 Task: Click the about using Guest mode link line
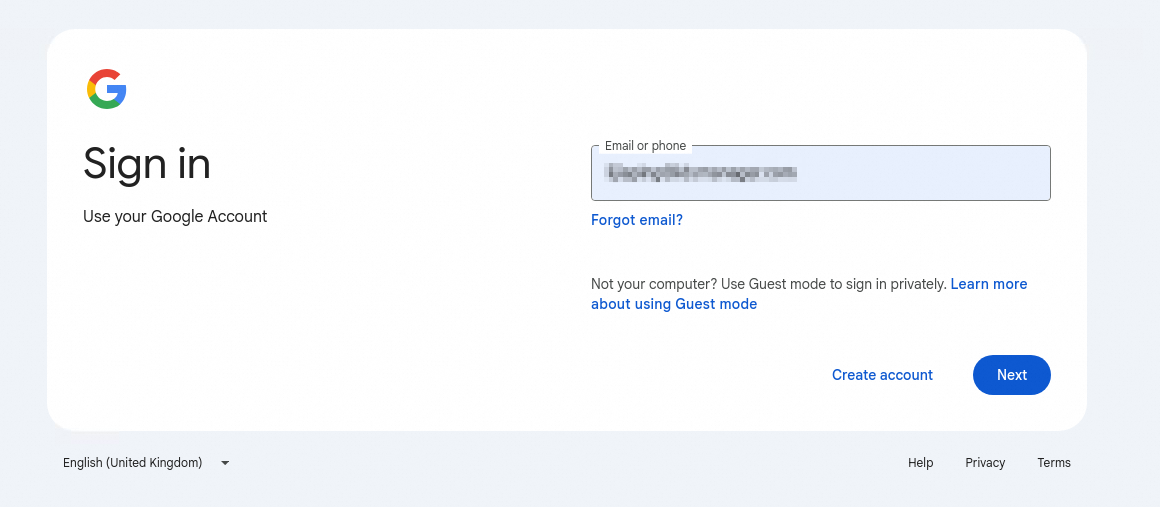coord(674,304)
